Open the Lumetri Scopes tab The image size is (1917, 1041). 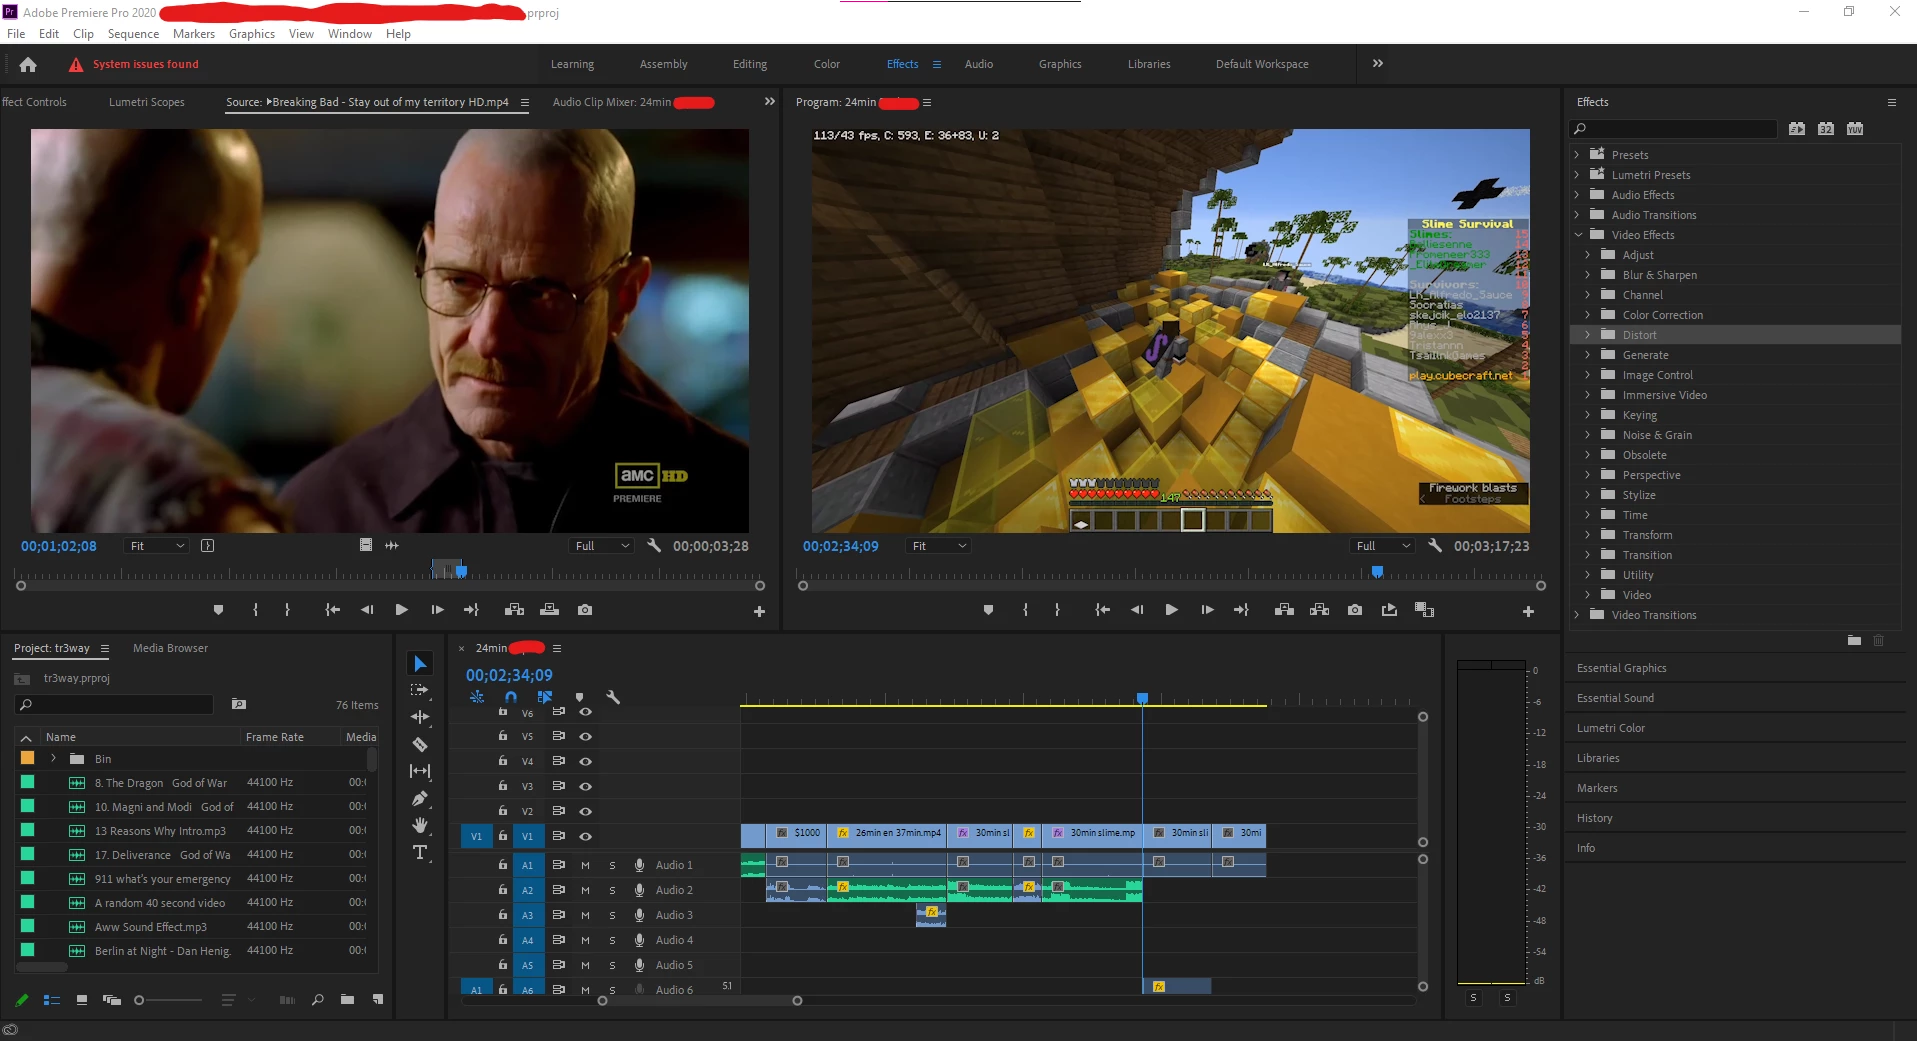(147, 102)
